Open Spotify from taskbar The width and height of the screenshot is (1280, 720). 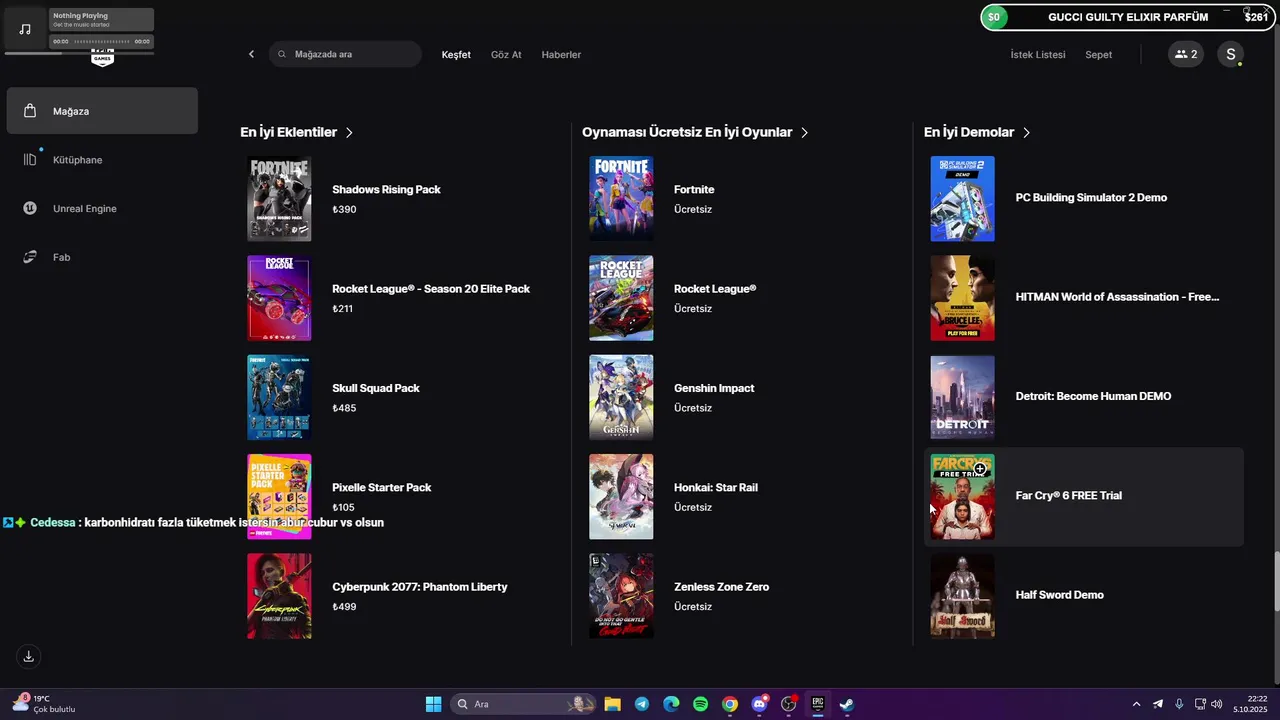(701, 704)
